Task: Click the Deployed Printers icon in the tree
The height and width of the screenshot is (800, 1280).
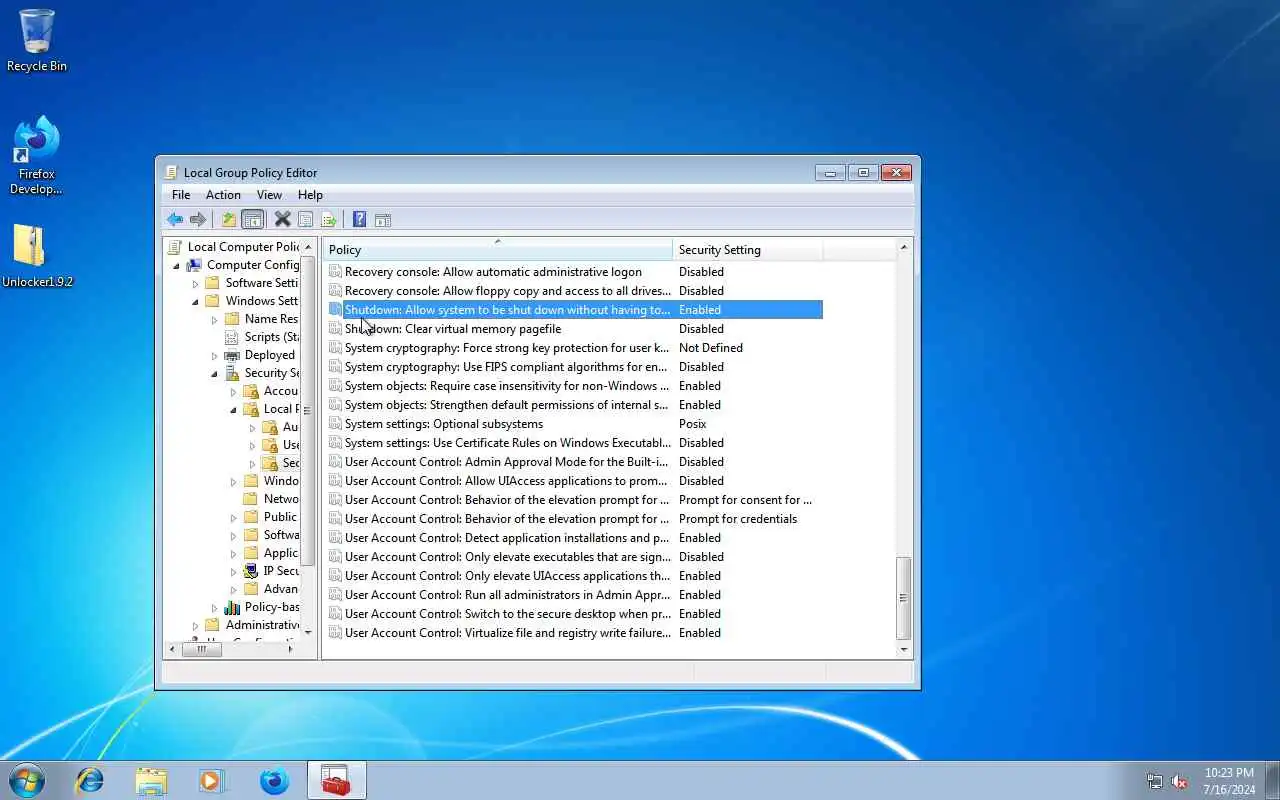Action: coord(232,355)
